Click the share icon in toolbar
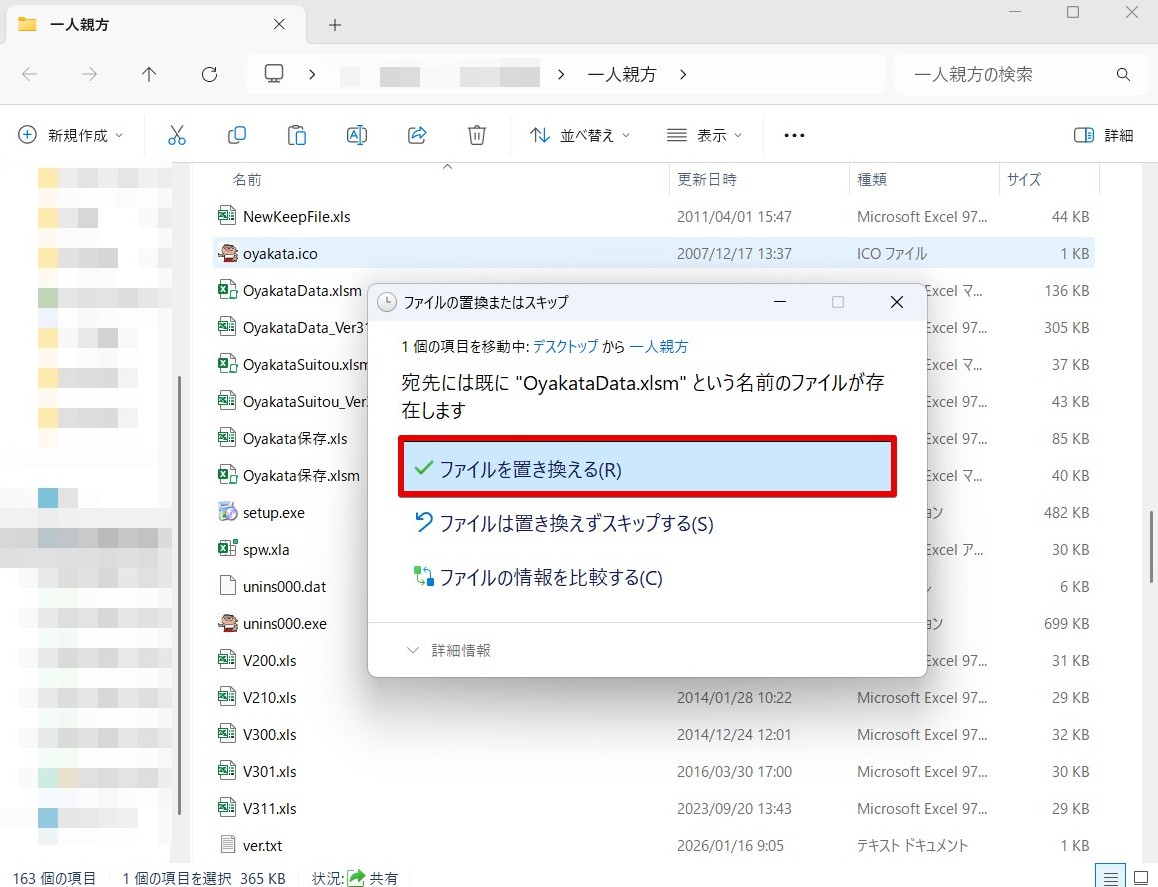 pyautogui.click(x=418, y=135)
